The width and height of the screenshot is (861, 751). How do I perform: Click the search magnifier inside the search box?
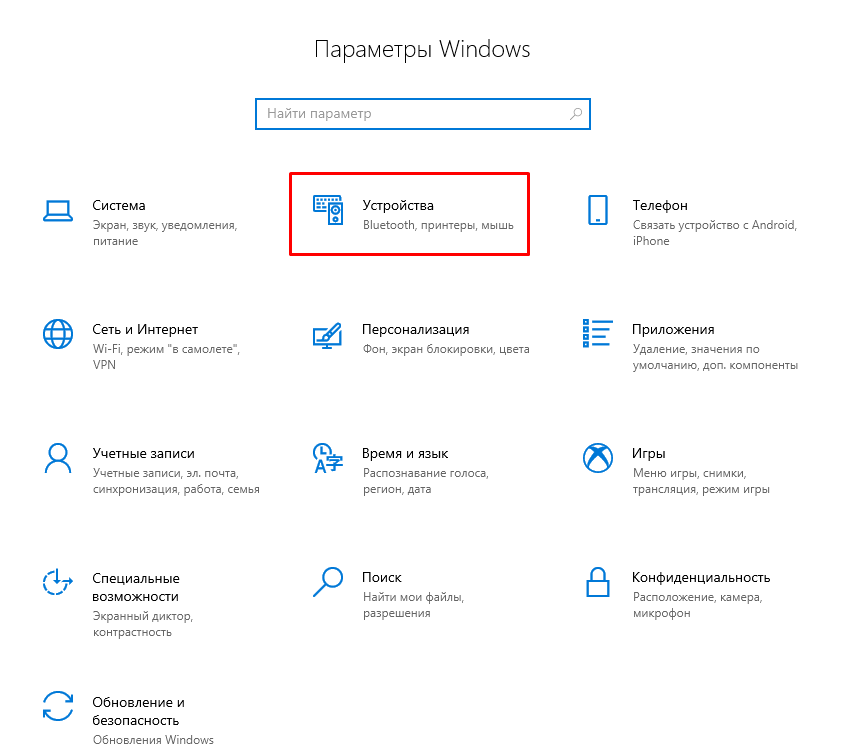tap(576, 114)
